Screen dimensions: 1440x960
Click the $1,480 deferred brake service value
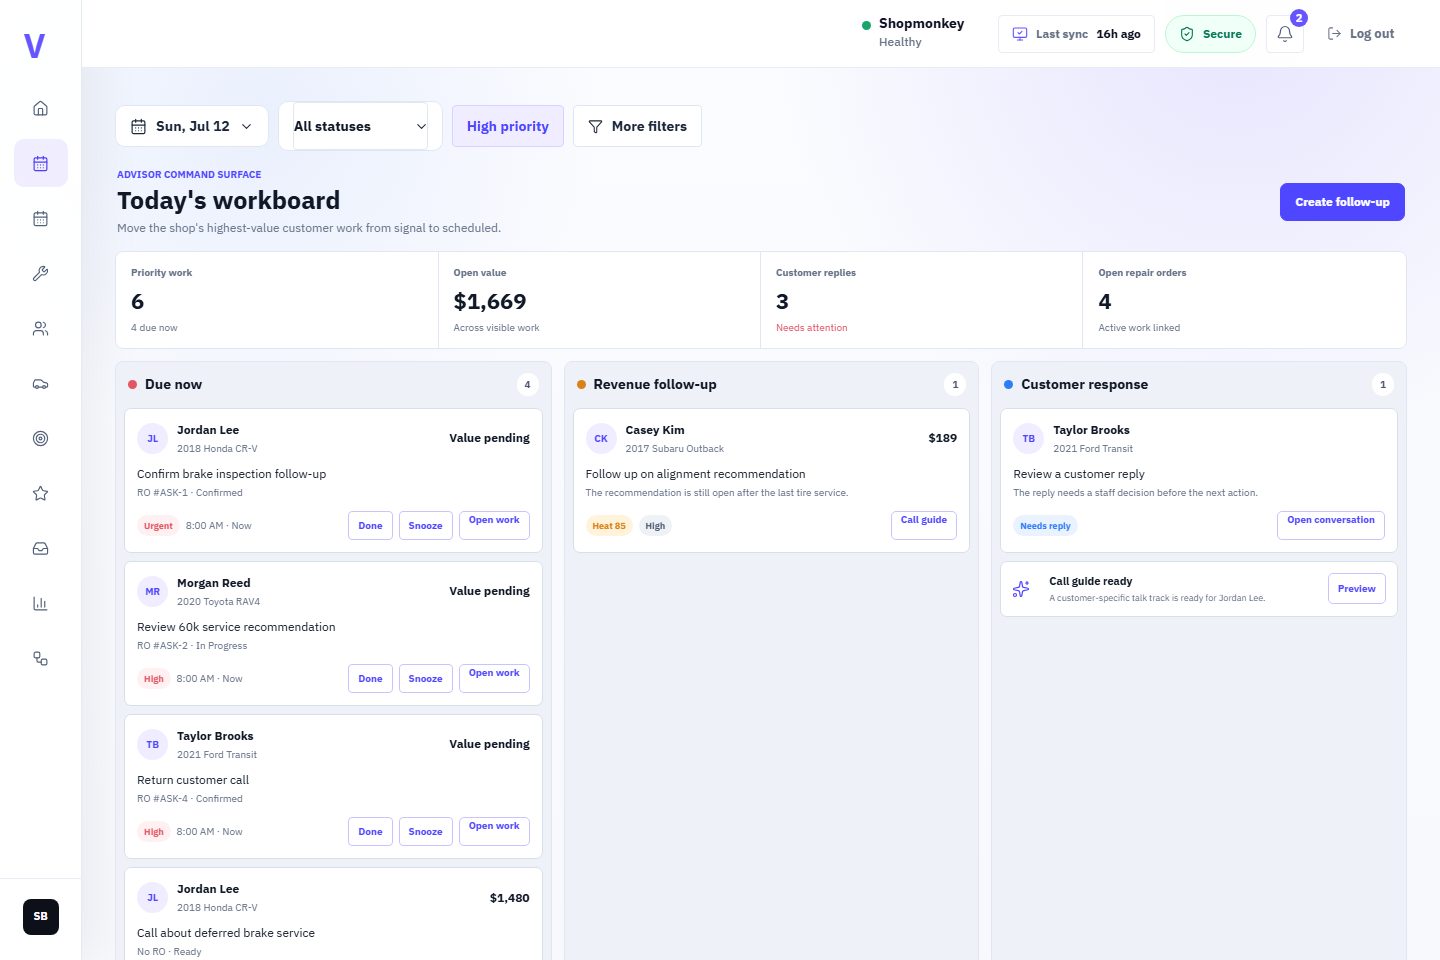[509, 898]
